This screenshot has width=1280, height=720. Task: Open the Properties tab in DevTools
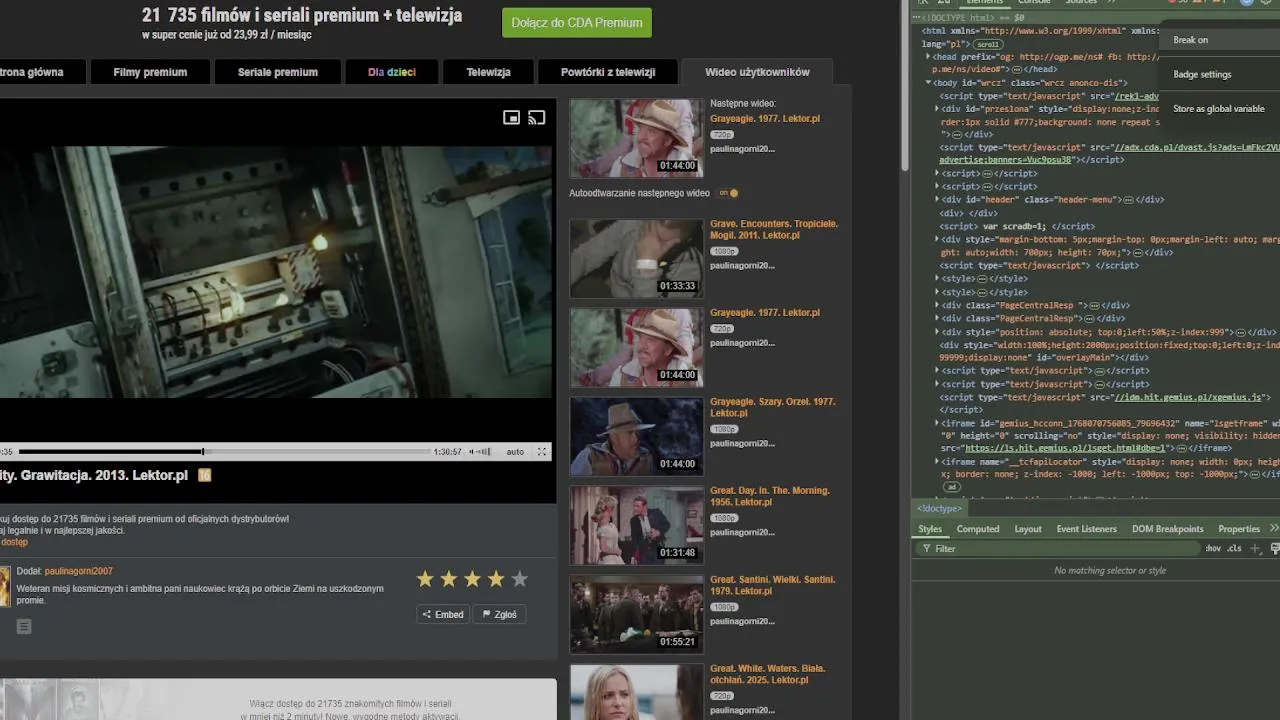coord(1239,529)
